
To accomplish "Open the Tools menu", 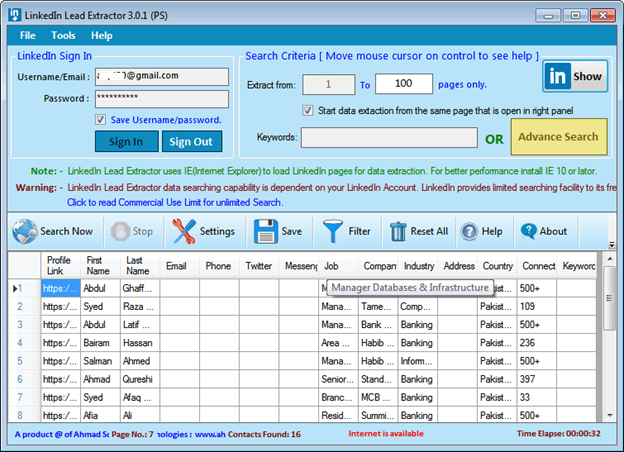I will click(63, 35).
